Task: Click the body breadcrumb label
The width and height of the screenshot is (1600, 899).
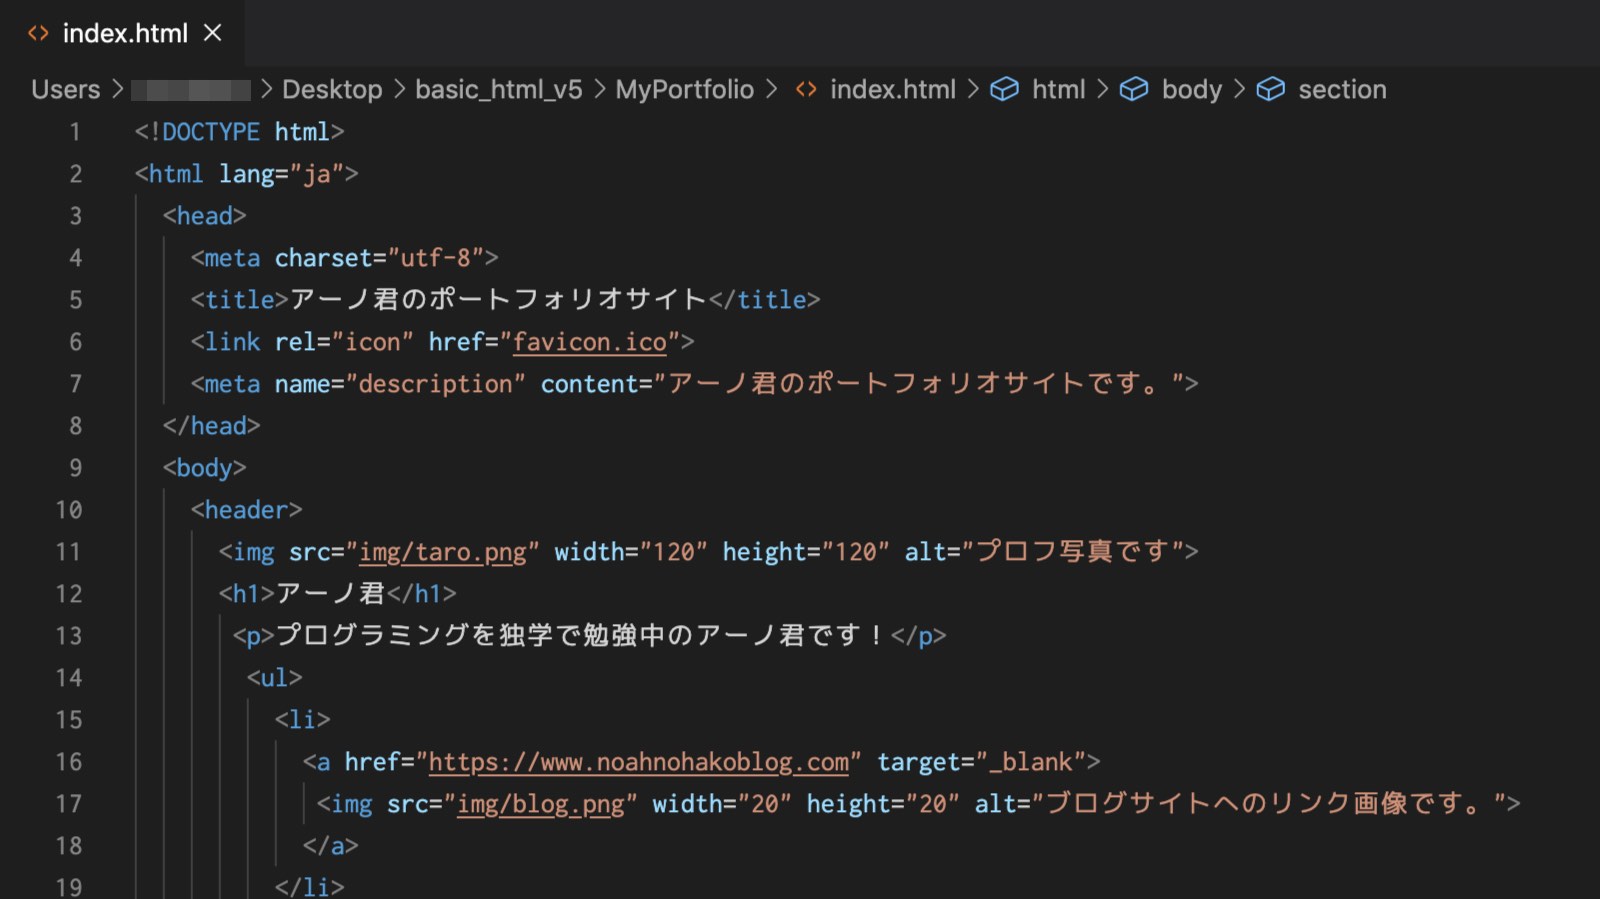Action: coord(1191,89)
